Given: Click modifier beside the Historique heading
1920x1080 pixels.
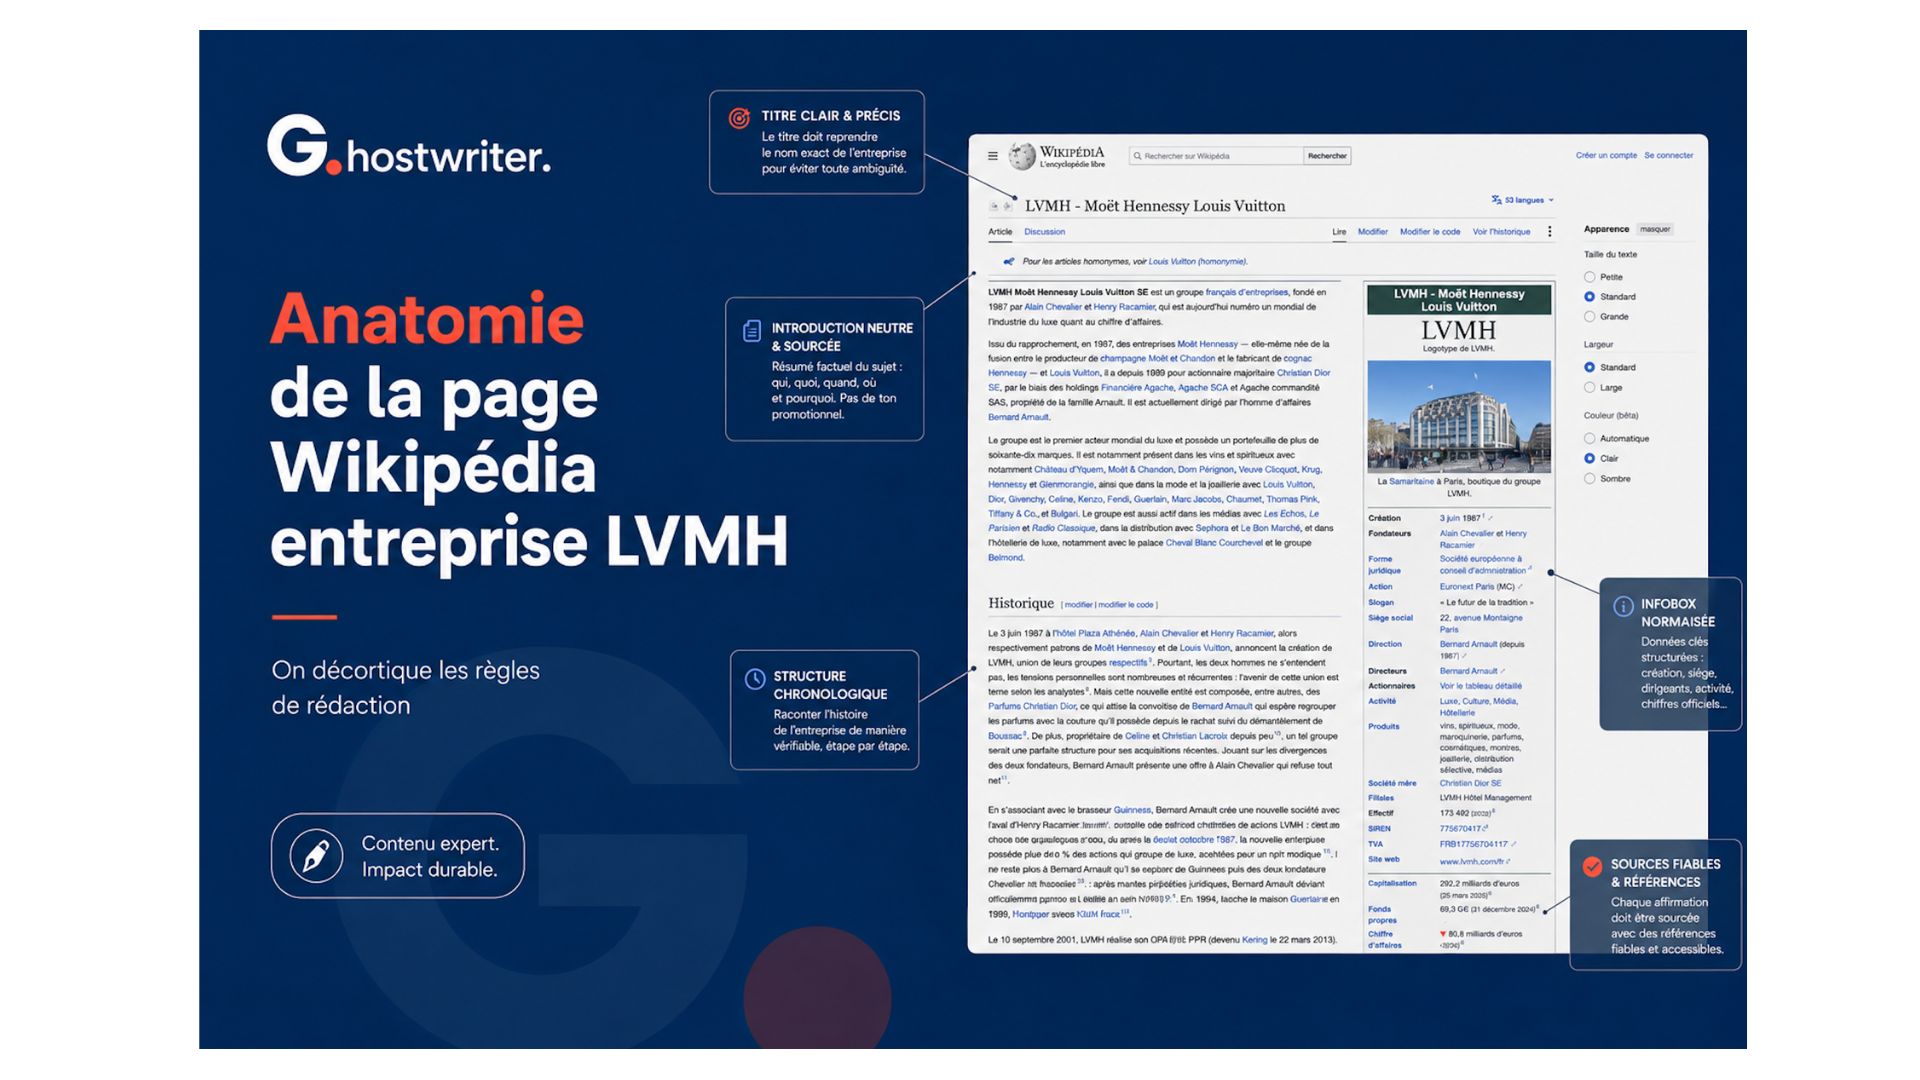Looking at the screenshot, I should click(1078, 605).
